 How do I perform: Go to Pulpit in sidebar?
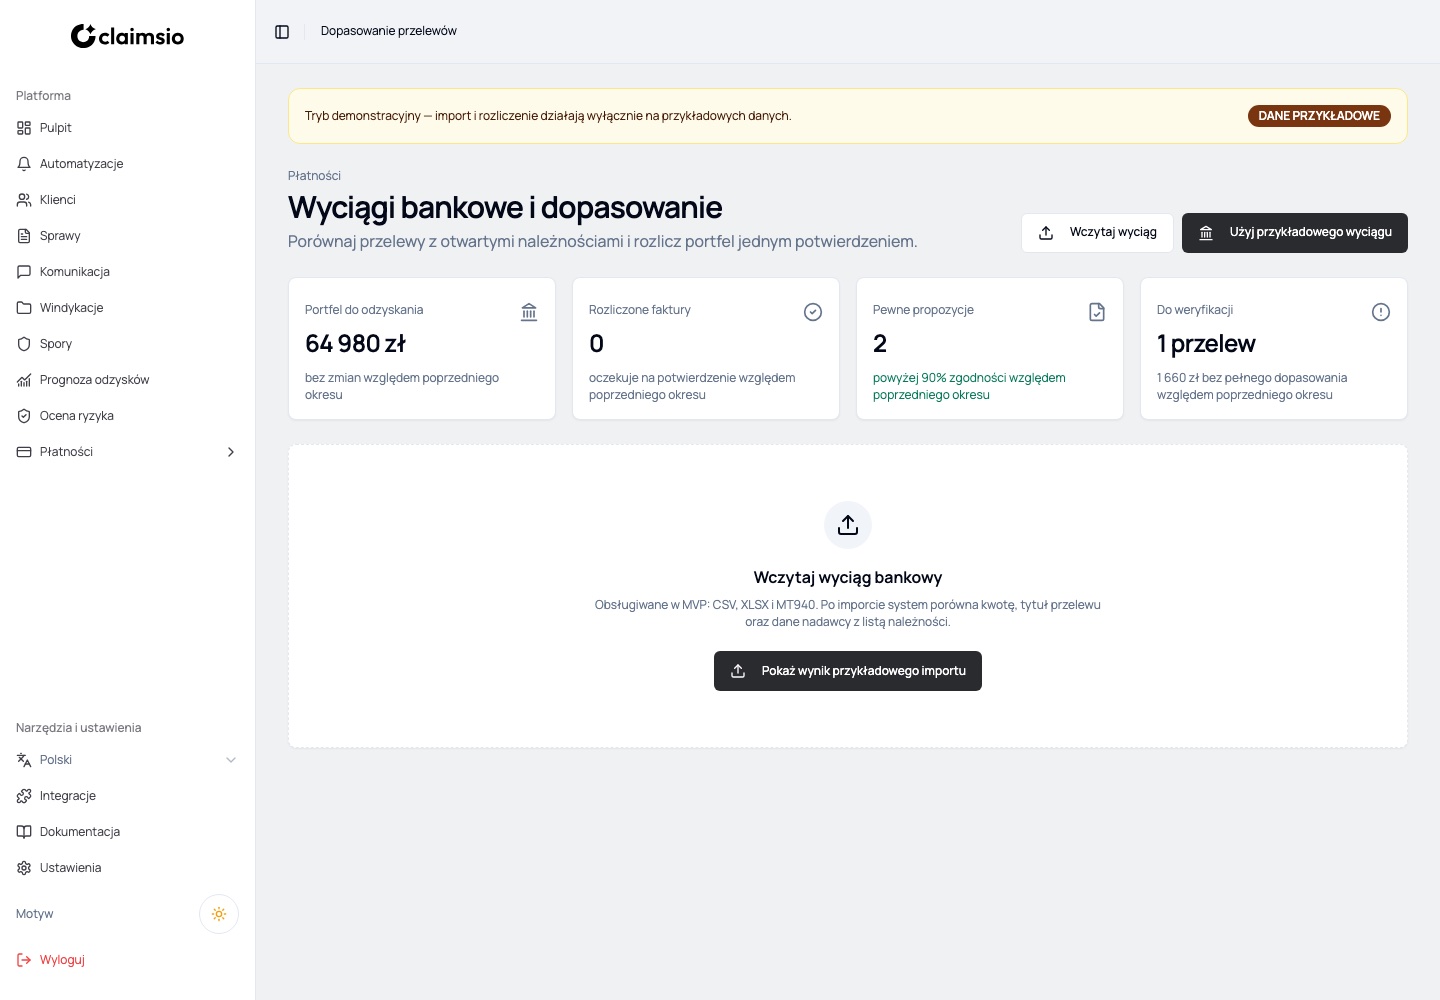[x=127, y=128]
